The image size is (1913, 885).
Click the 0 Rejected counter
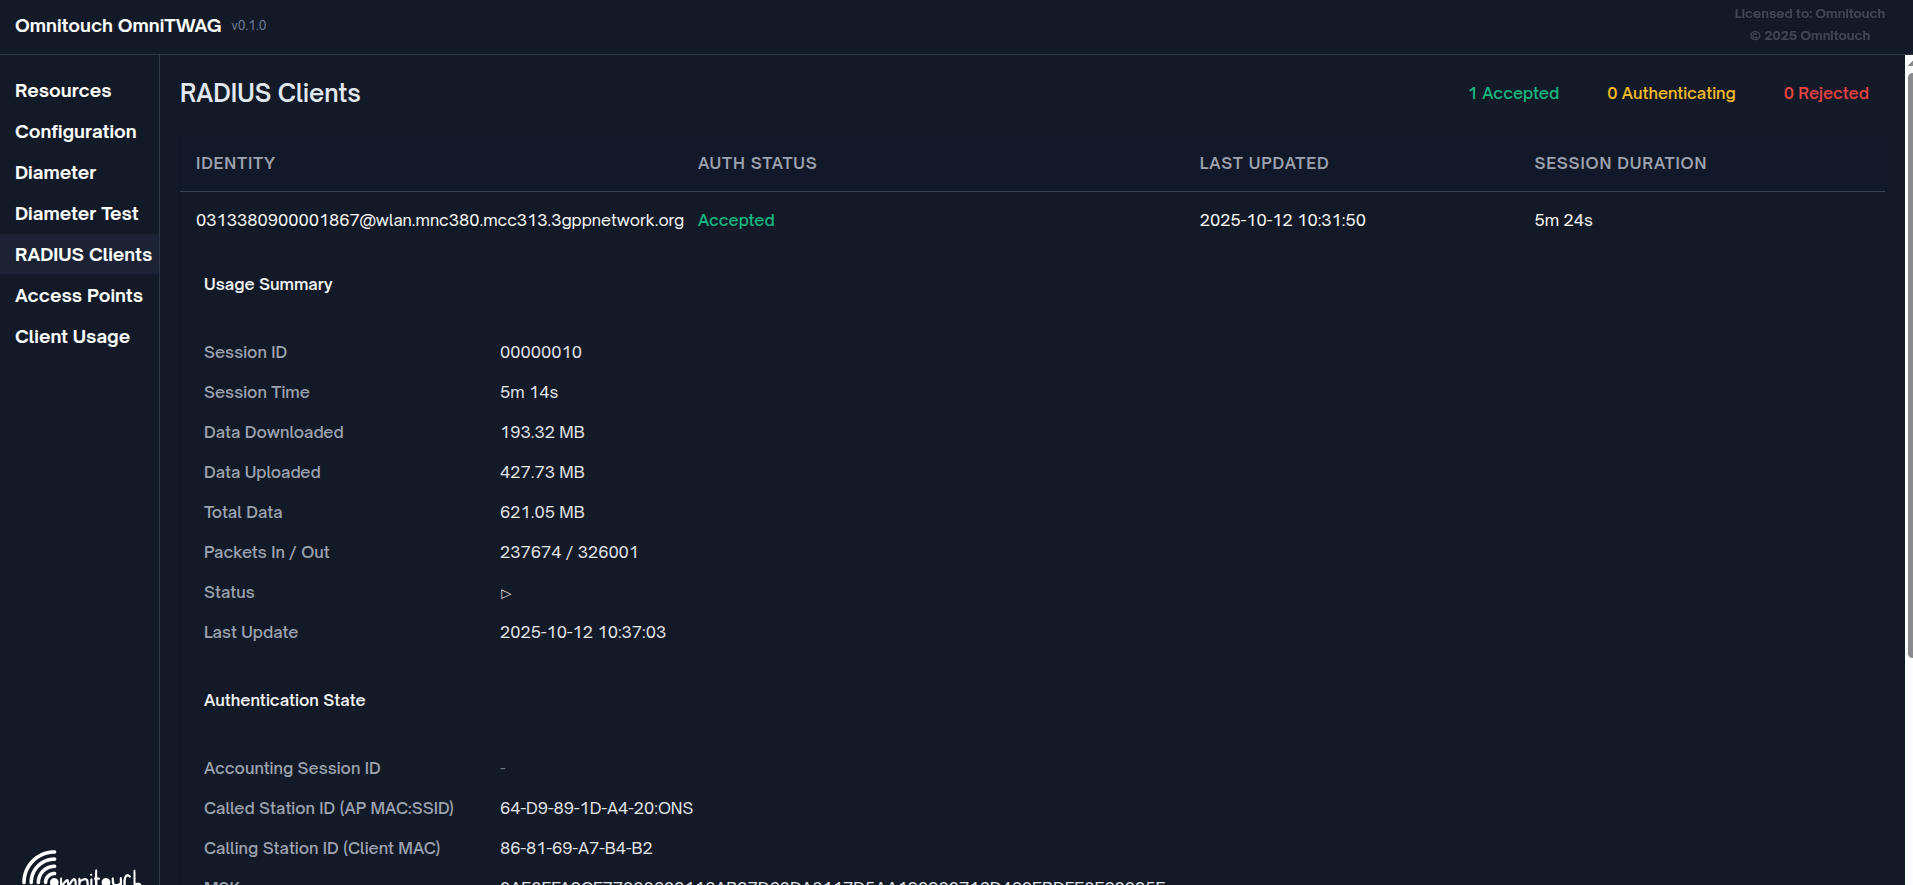click(x=1826, y=93)
